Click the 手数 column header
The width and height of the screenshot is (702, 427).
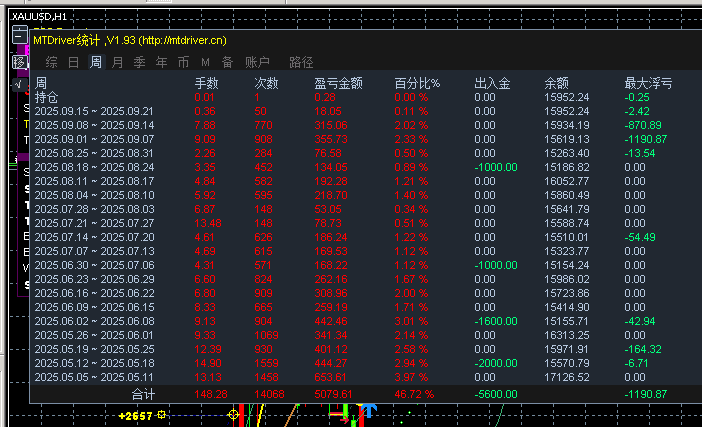pyautogui.click(x=206, y=83)
